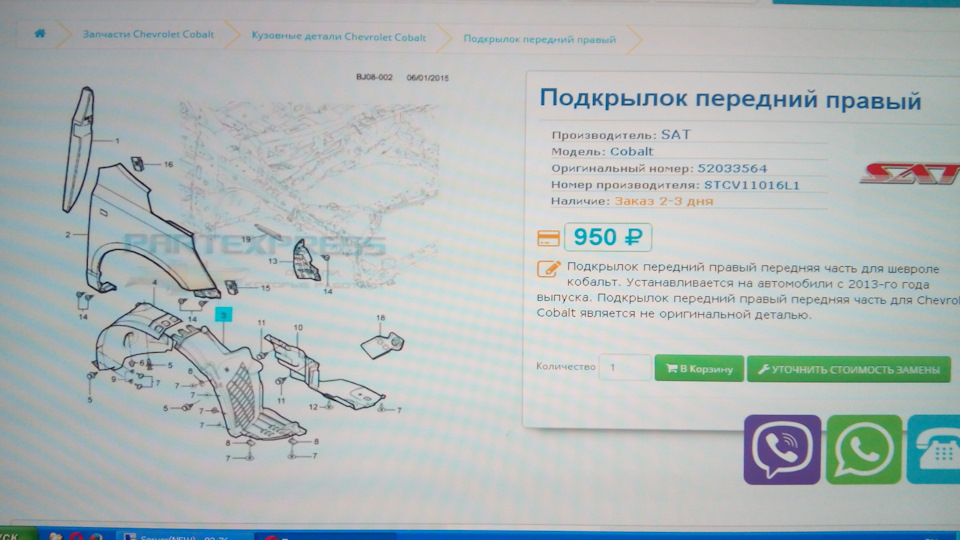960x540 pixels.
Task: Select highlighted part number 3 in diagram
Action: pos(223,315)
